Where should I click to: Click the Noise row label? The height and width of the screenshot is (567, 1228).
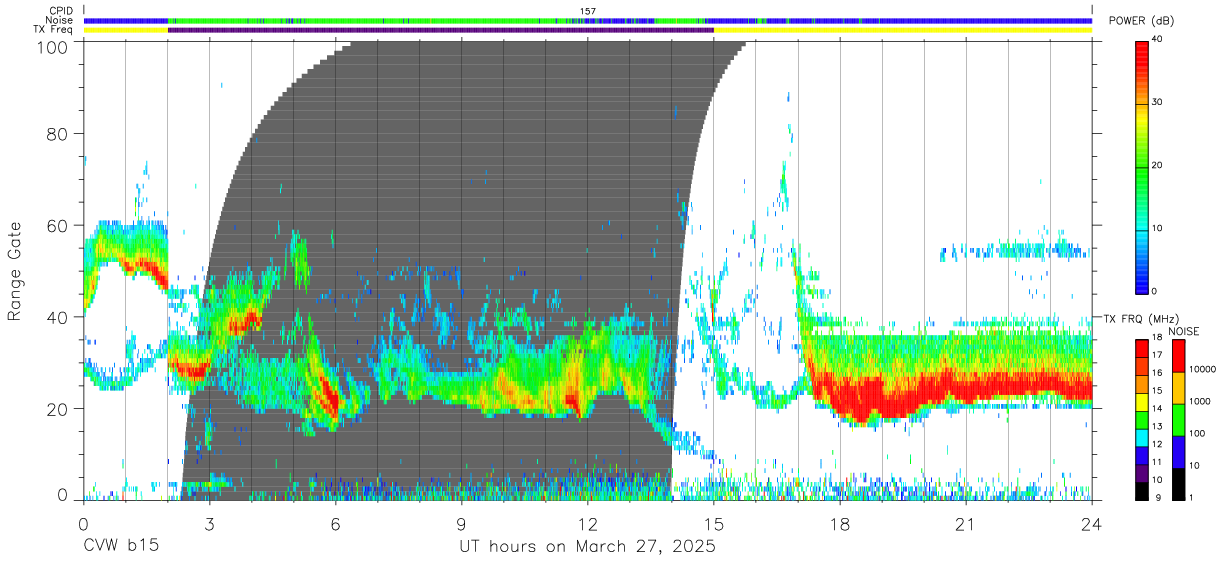pos(59,20)
